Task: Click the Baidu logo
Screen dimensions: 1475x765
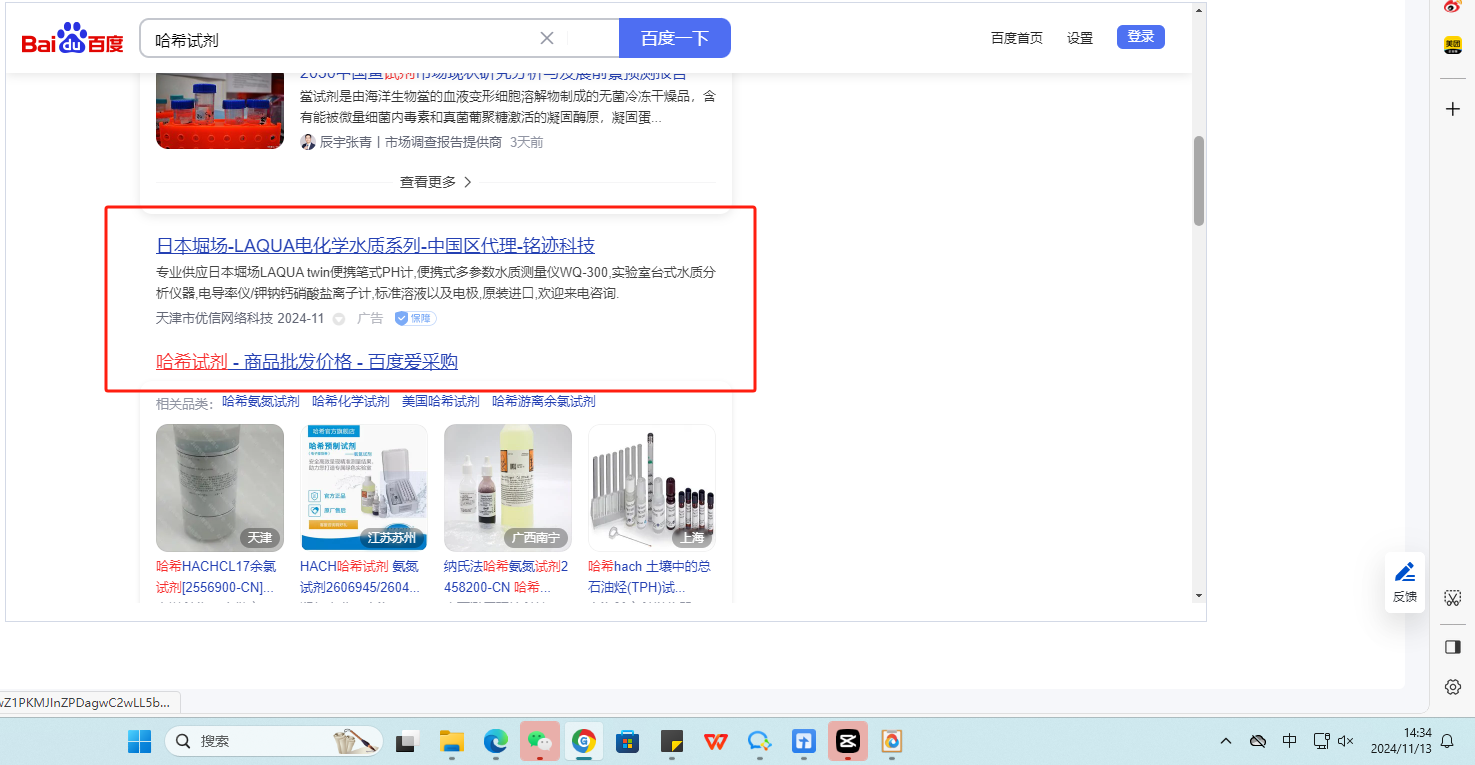Action: click(72, 39)
